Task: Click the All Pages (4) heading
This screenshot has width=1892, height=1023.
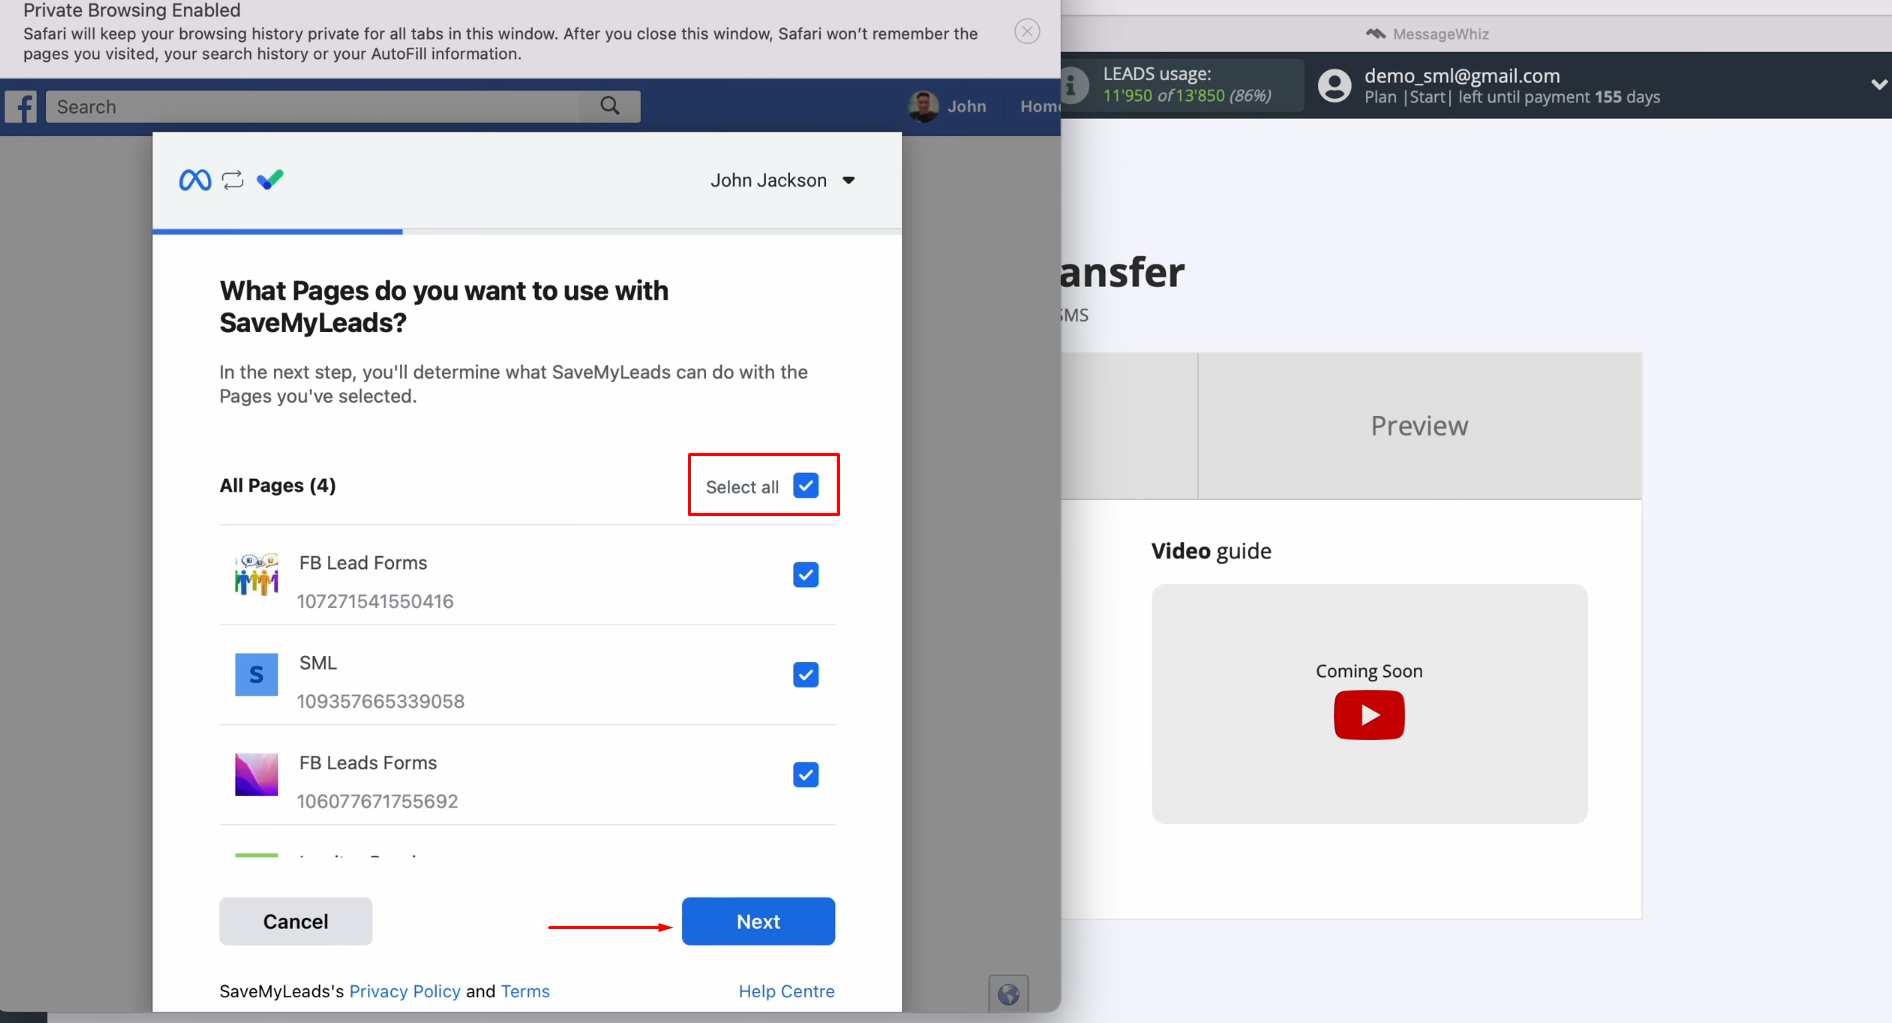Action: coord(278,485)
